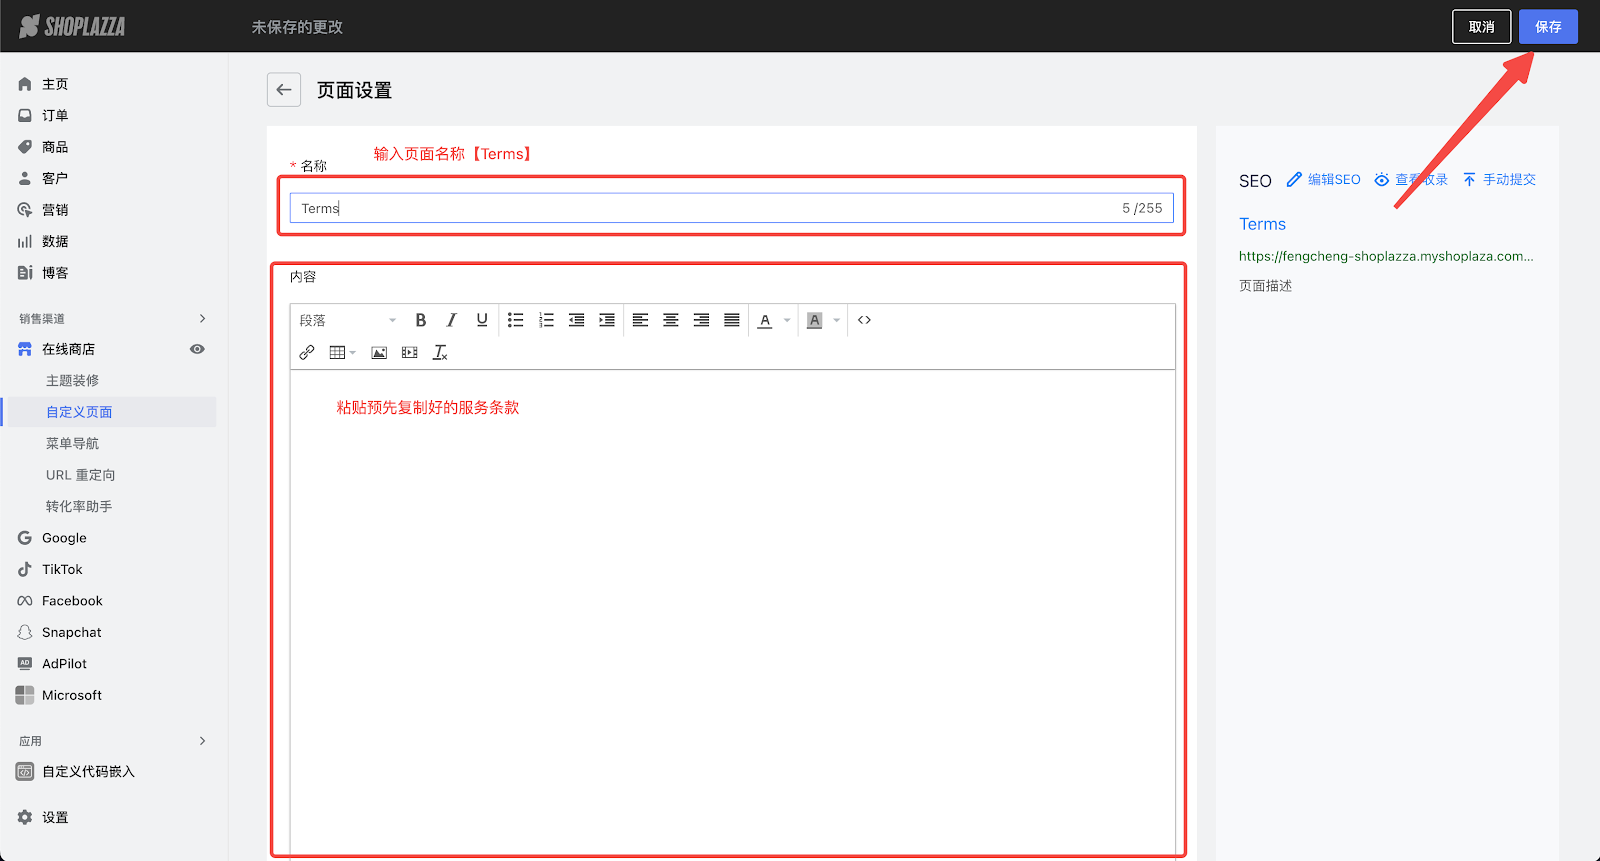Open the 编辑SEO link

[x=1323, y=180]
